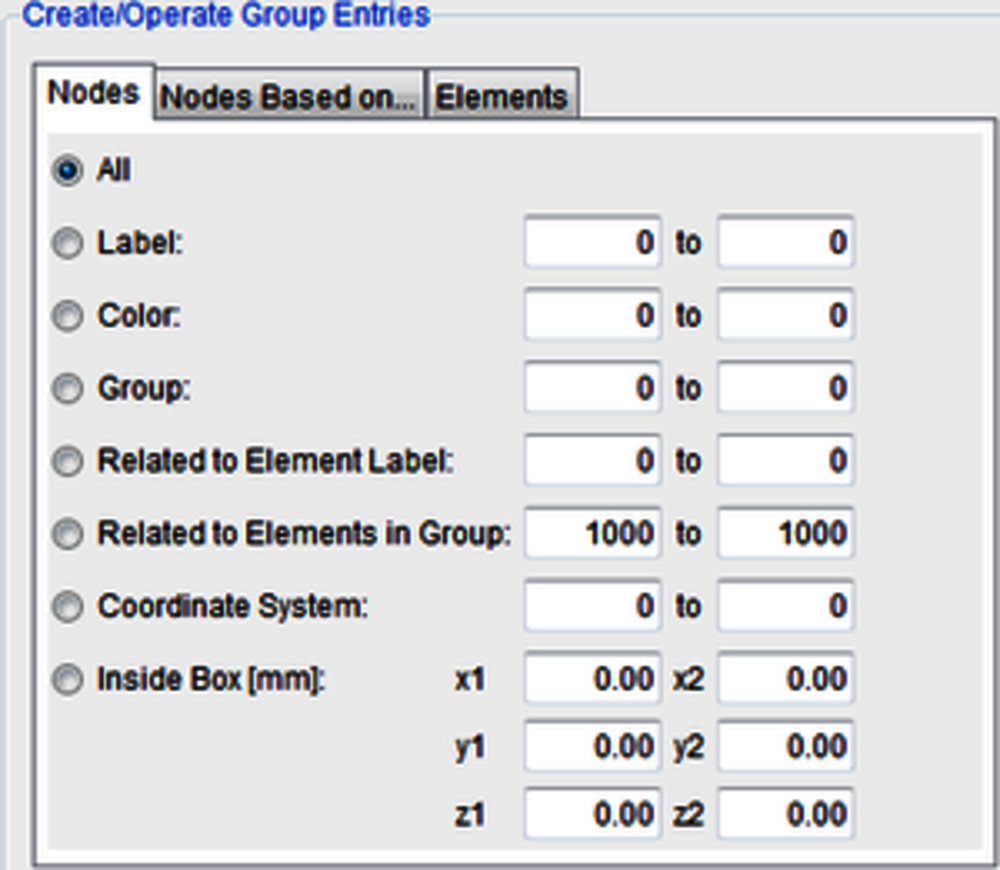Select the All radio button
The image size is (1000, 870).
click(67, 171)
